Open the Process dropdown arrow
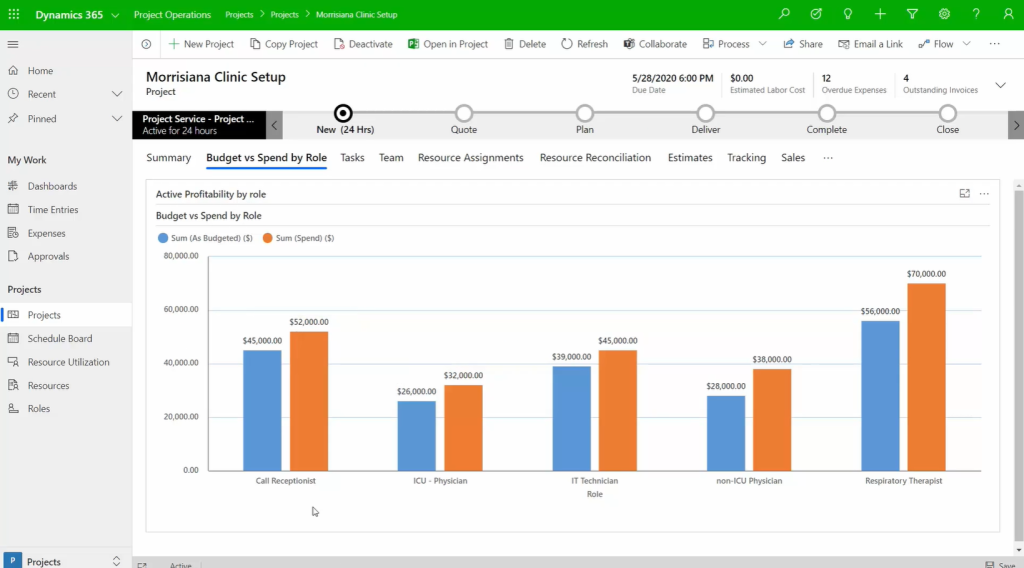Screen dimensions: 1024x568 [x=763, y=44]
